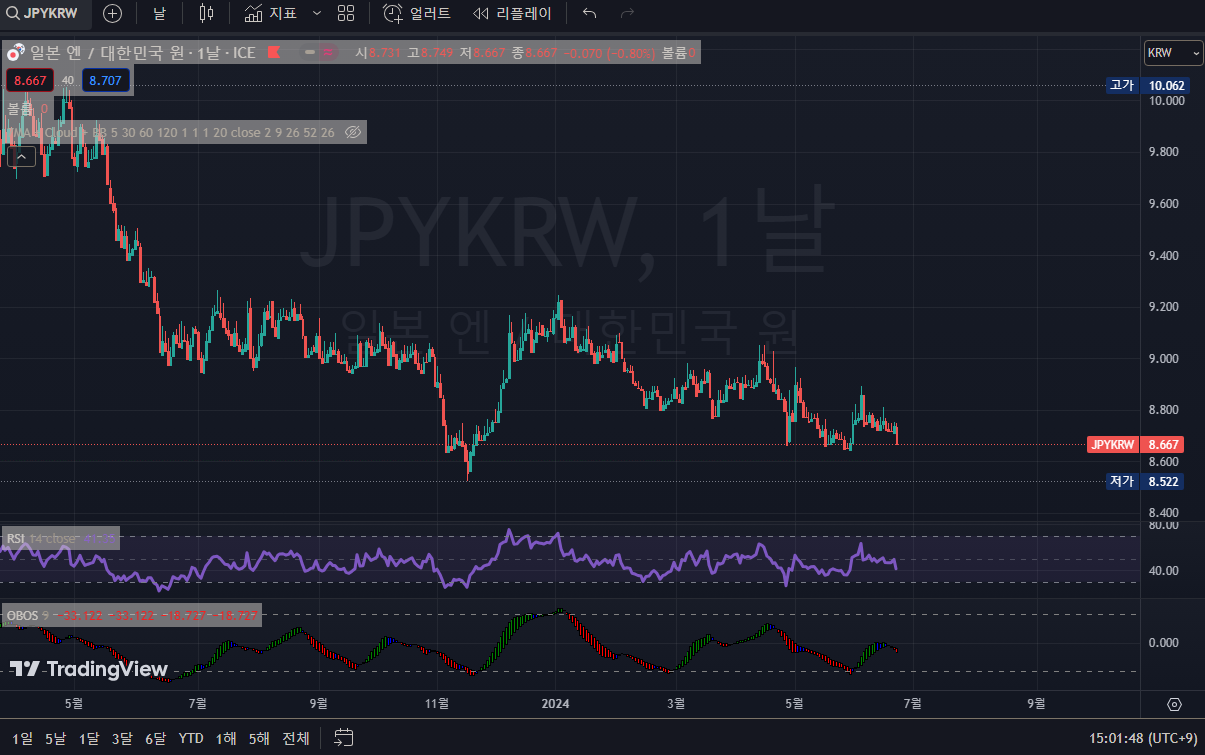
Task: Switch to the 6달 time range
Action: (x=155, y=738)
